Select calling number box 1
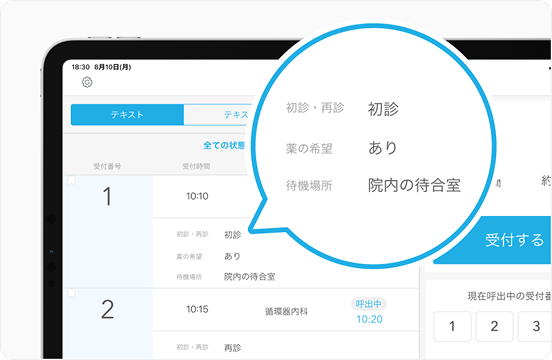 click(x=452, y=326)
